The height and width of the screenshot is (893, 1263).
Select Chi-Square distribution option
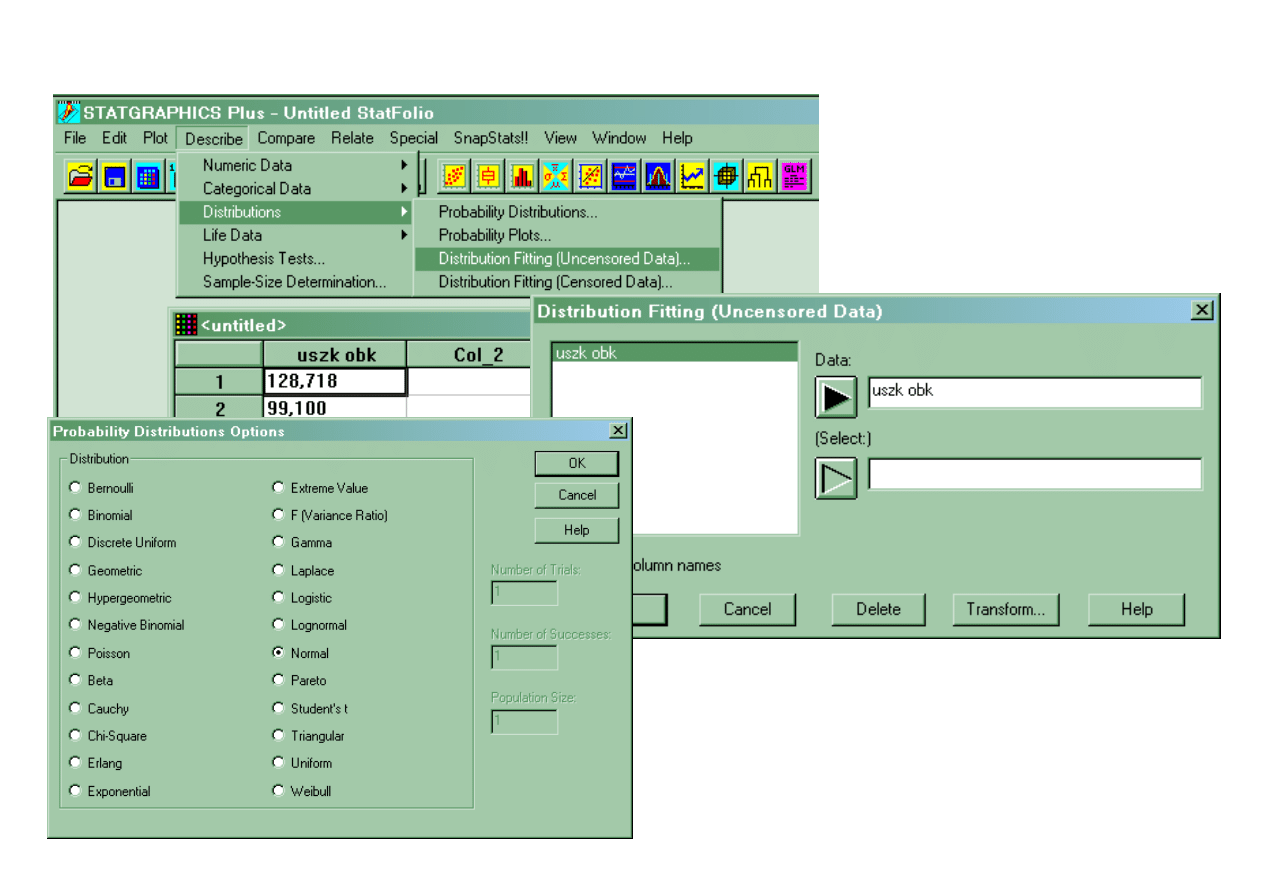coord(75,735)
